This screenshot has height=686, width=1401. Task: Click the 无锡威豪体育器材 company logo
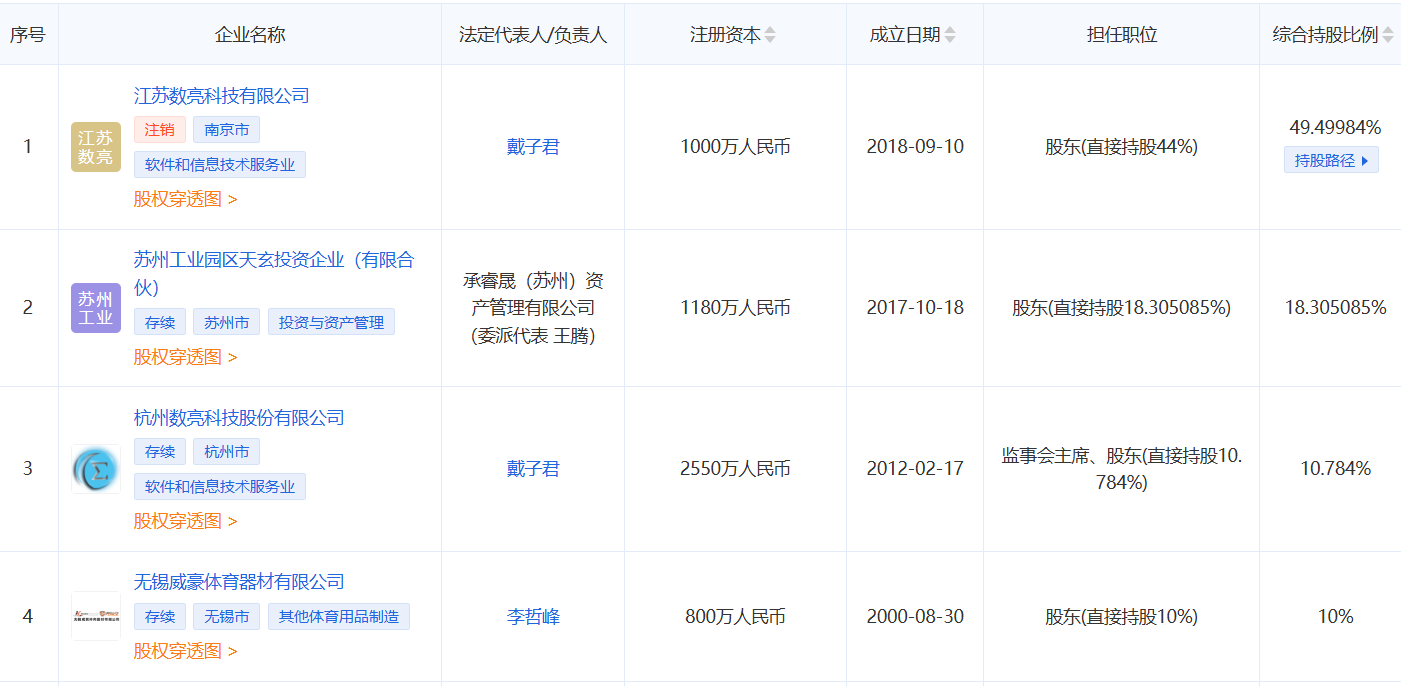point(96,616)
